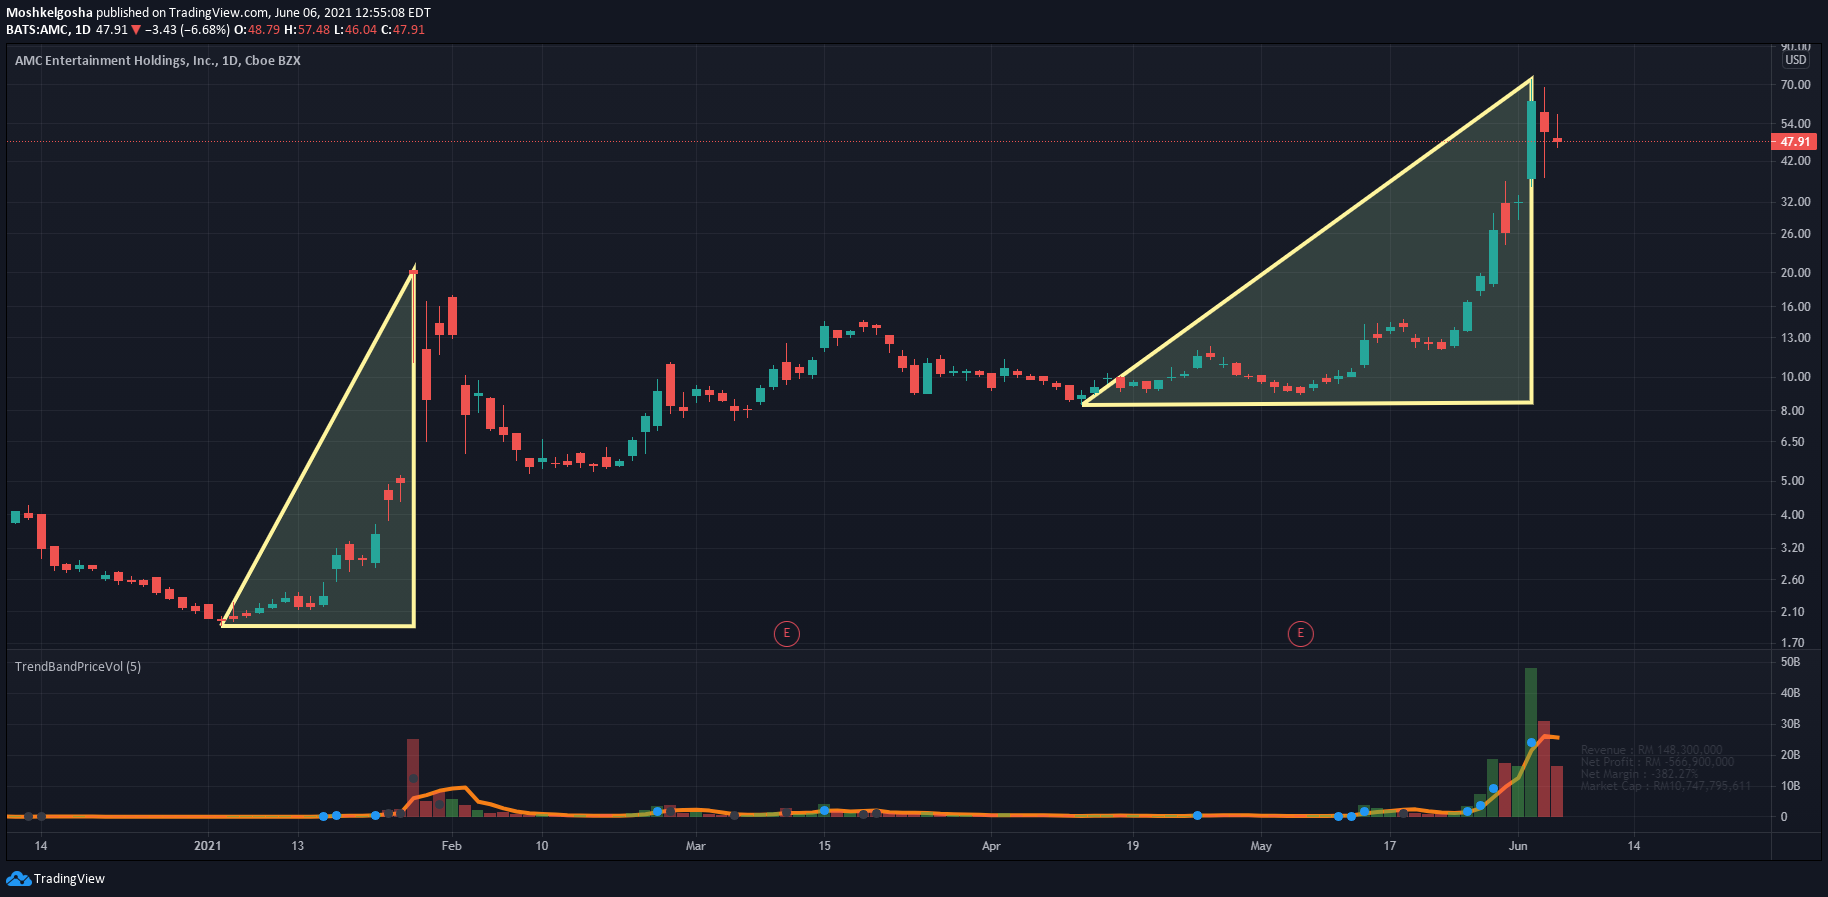Click the 50B volume axis label
This screenshot has width=1828, height=897.
(x=1790, y=662)
